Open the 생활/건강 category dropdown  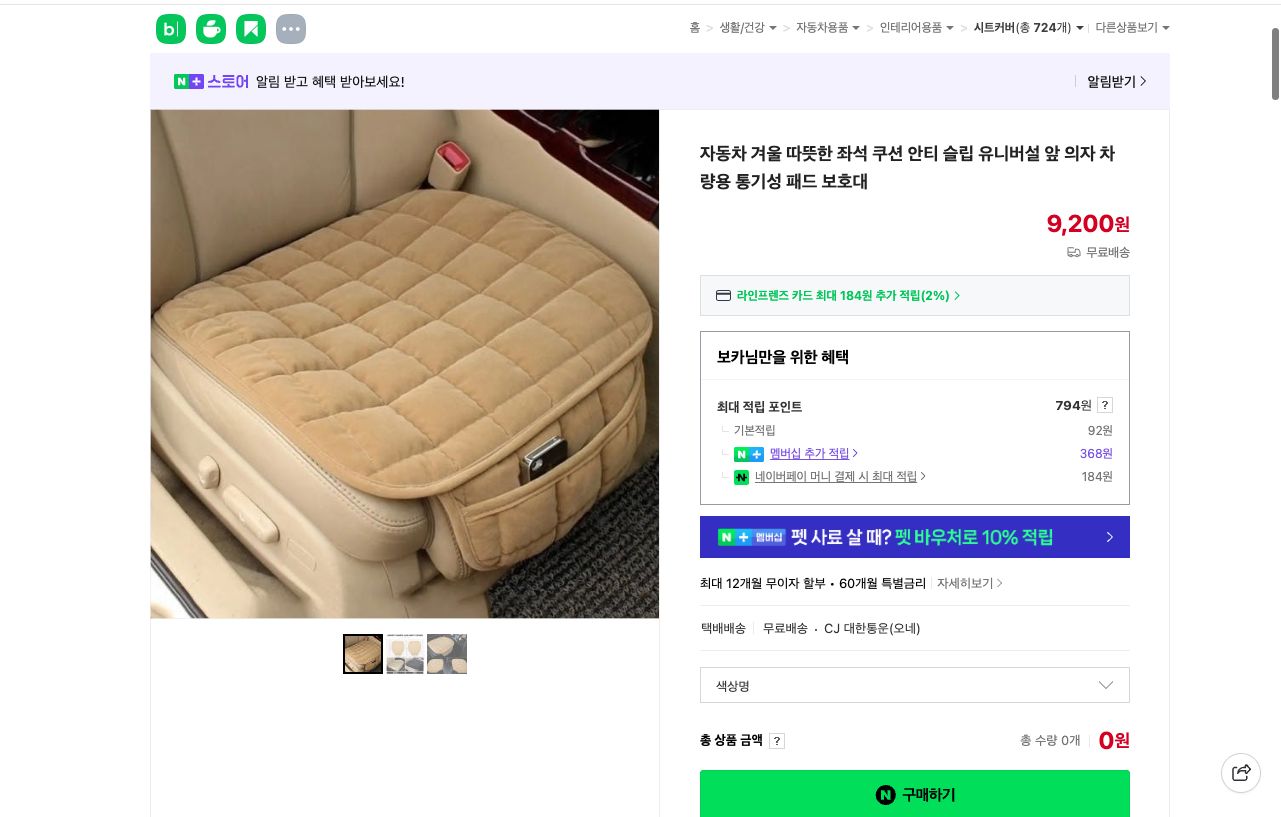[745, 28]
